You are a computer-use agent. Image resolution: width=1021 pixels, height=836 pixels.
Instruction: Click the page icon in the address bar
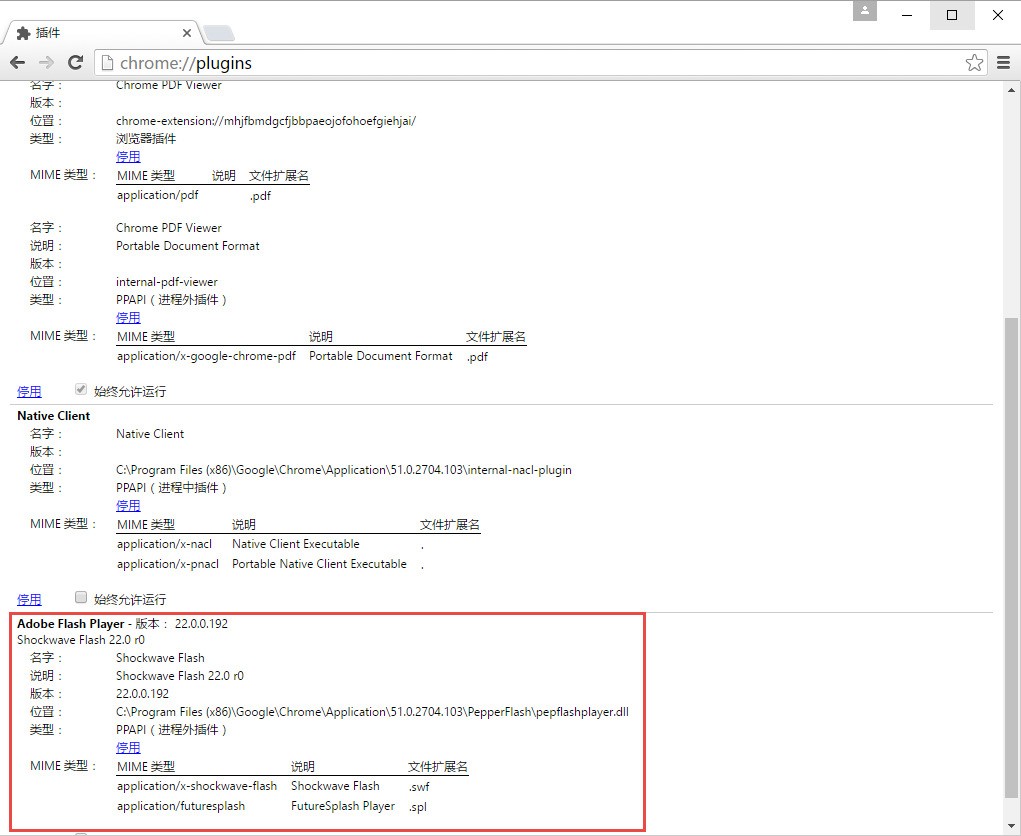[107, 63]
